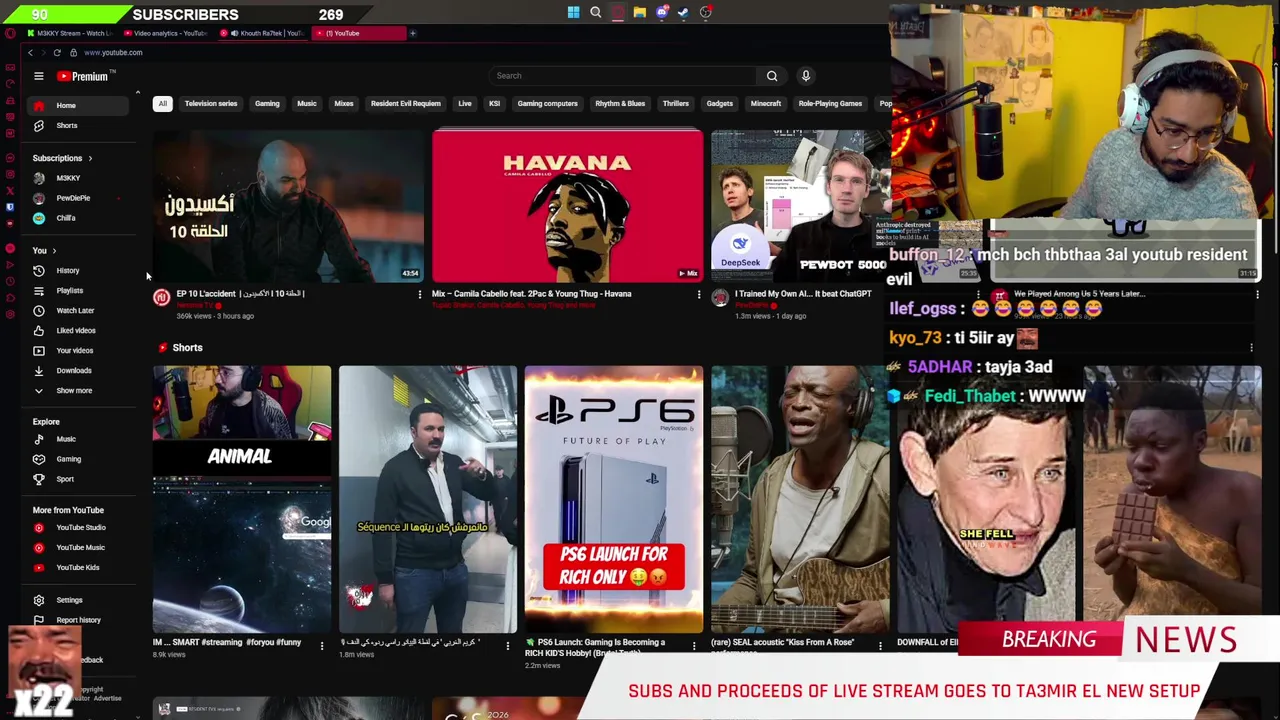Open the Havana mix thumbnail
The image size is (1280, 720).
pos(568,206)
